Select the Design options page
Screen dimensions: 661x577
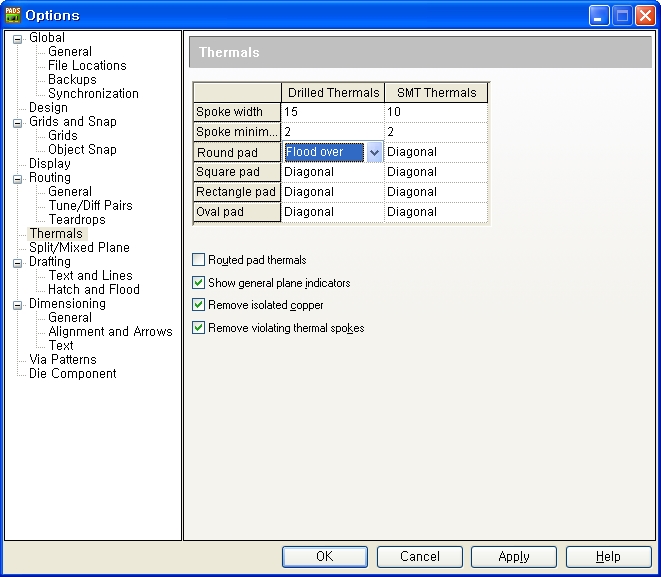pos(48,107)
